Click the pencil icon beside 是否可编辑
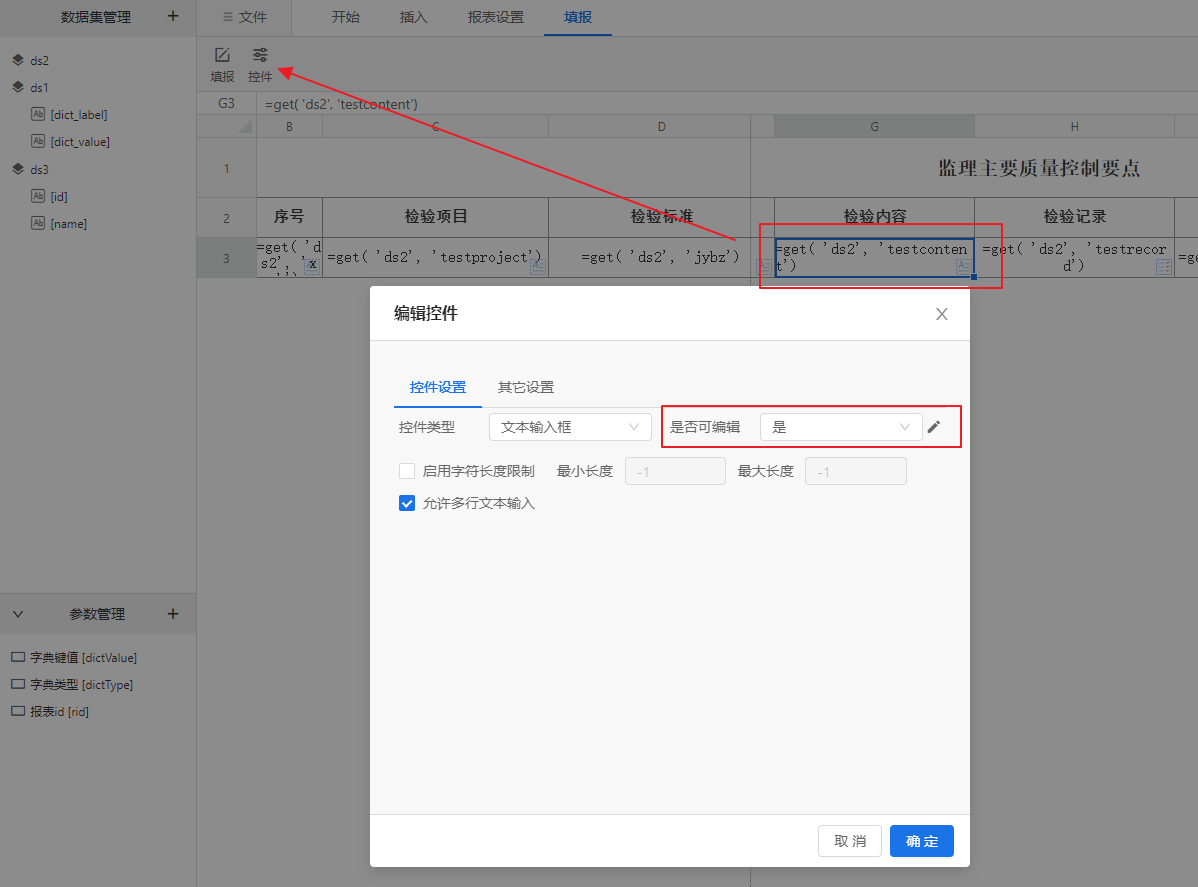 click(x=934, y=427)
